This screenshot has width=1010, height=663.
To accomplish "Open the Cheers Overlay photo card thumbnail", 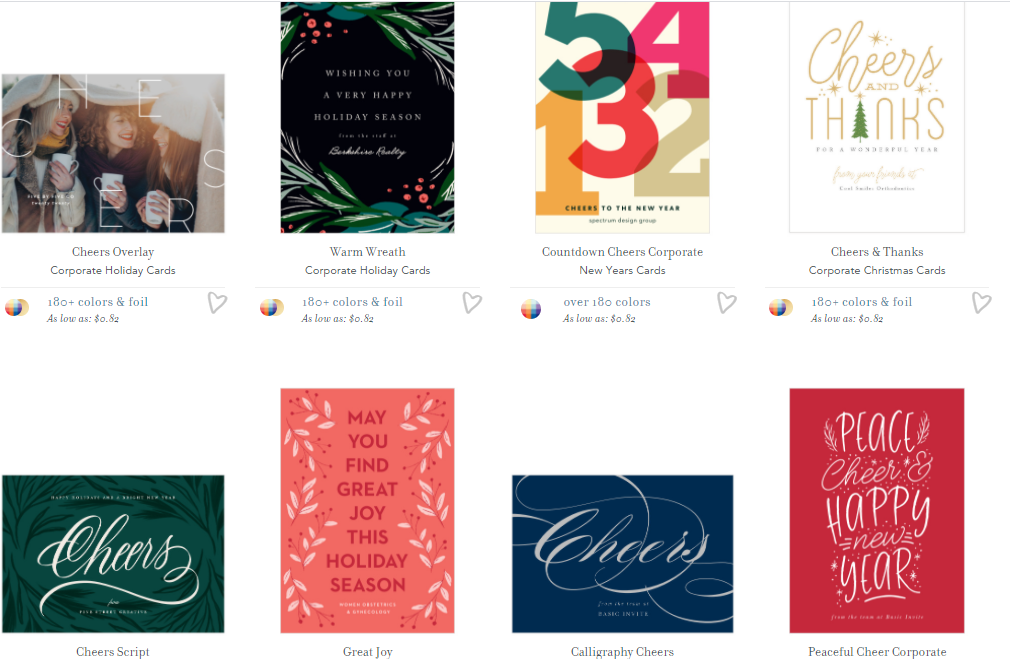I will coord(113,153).
